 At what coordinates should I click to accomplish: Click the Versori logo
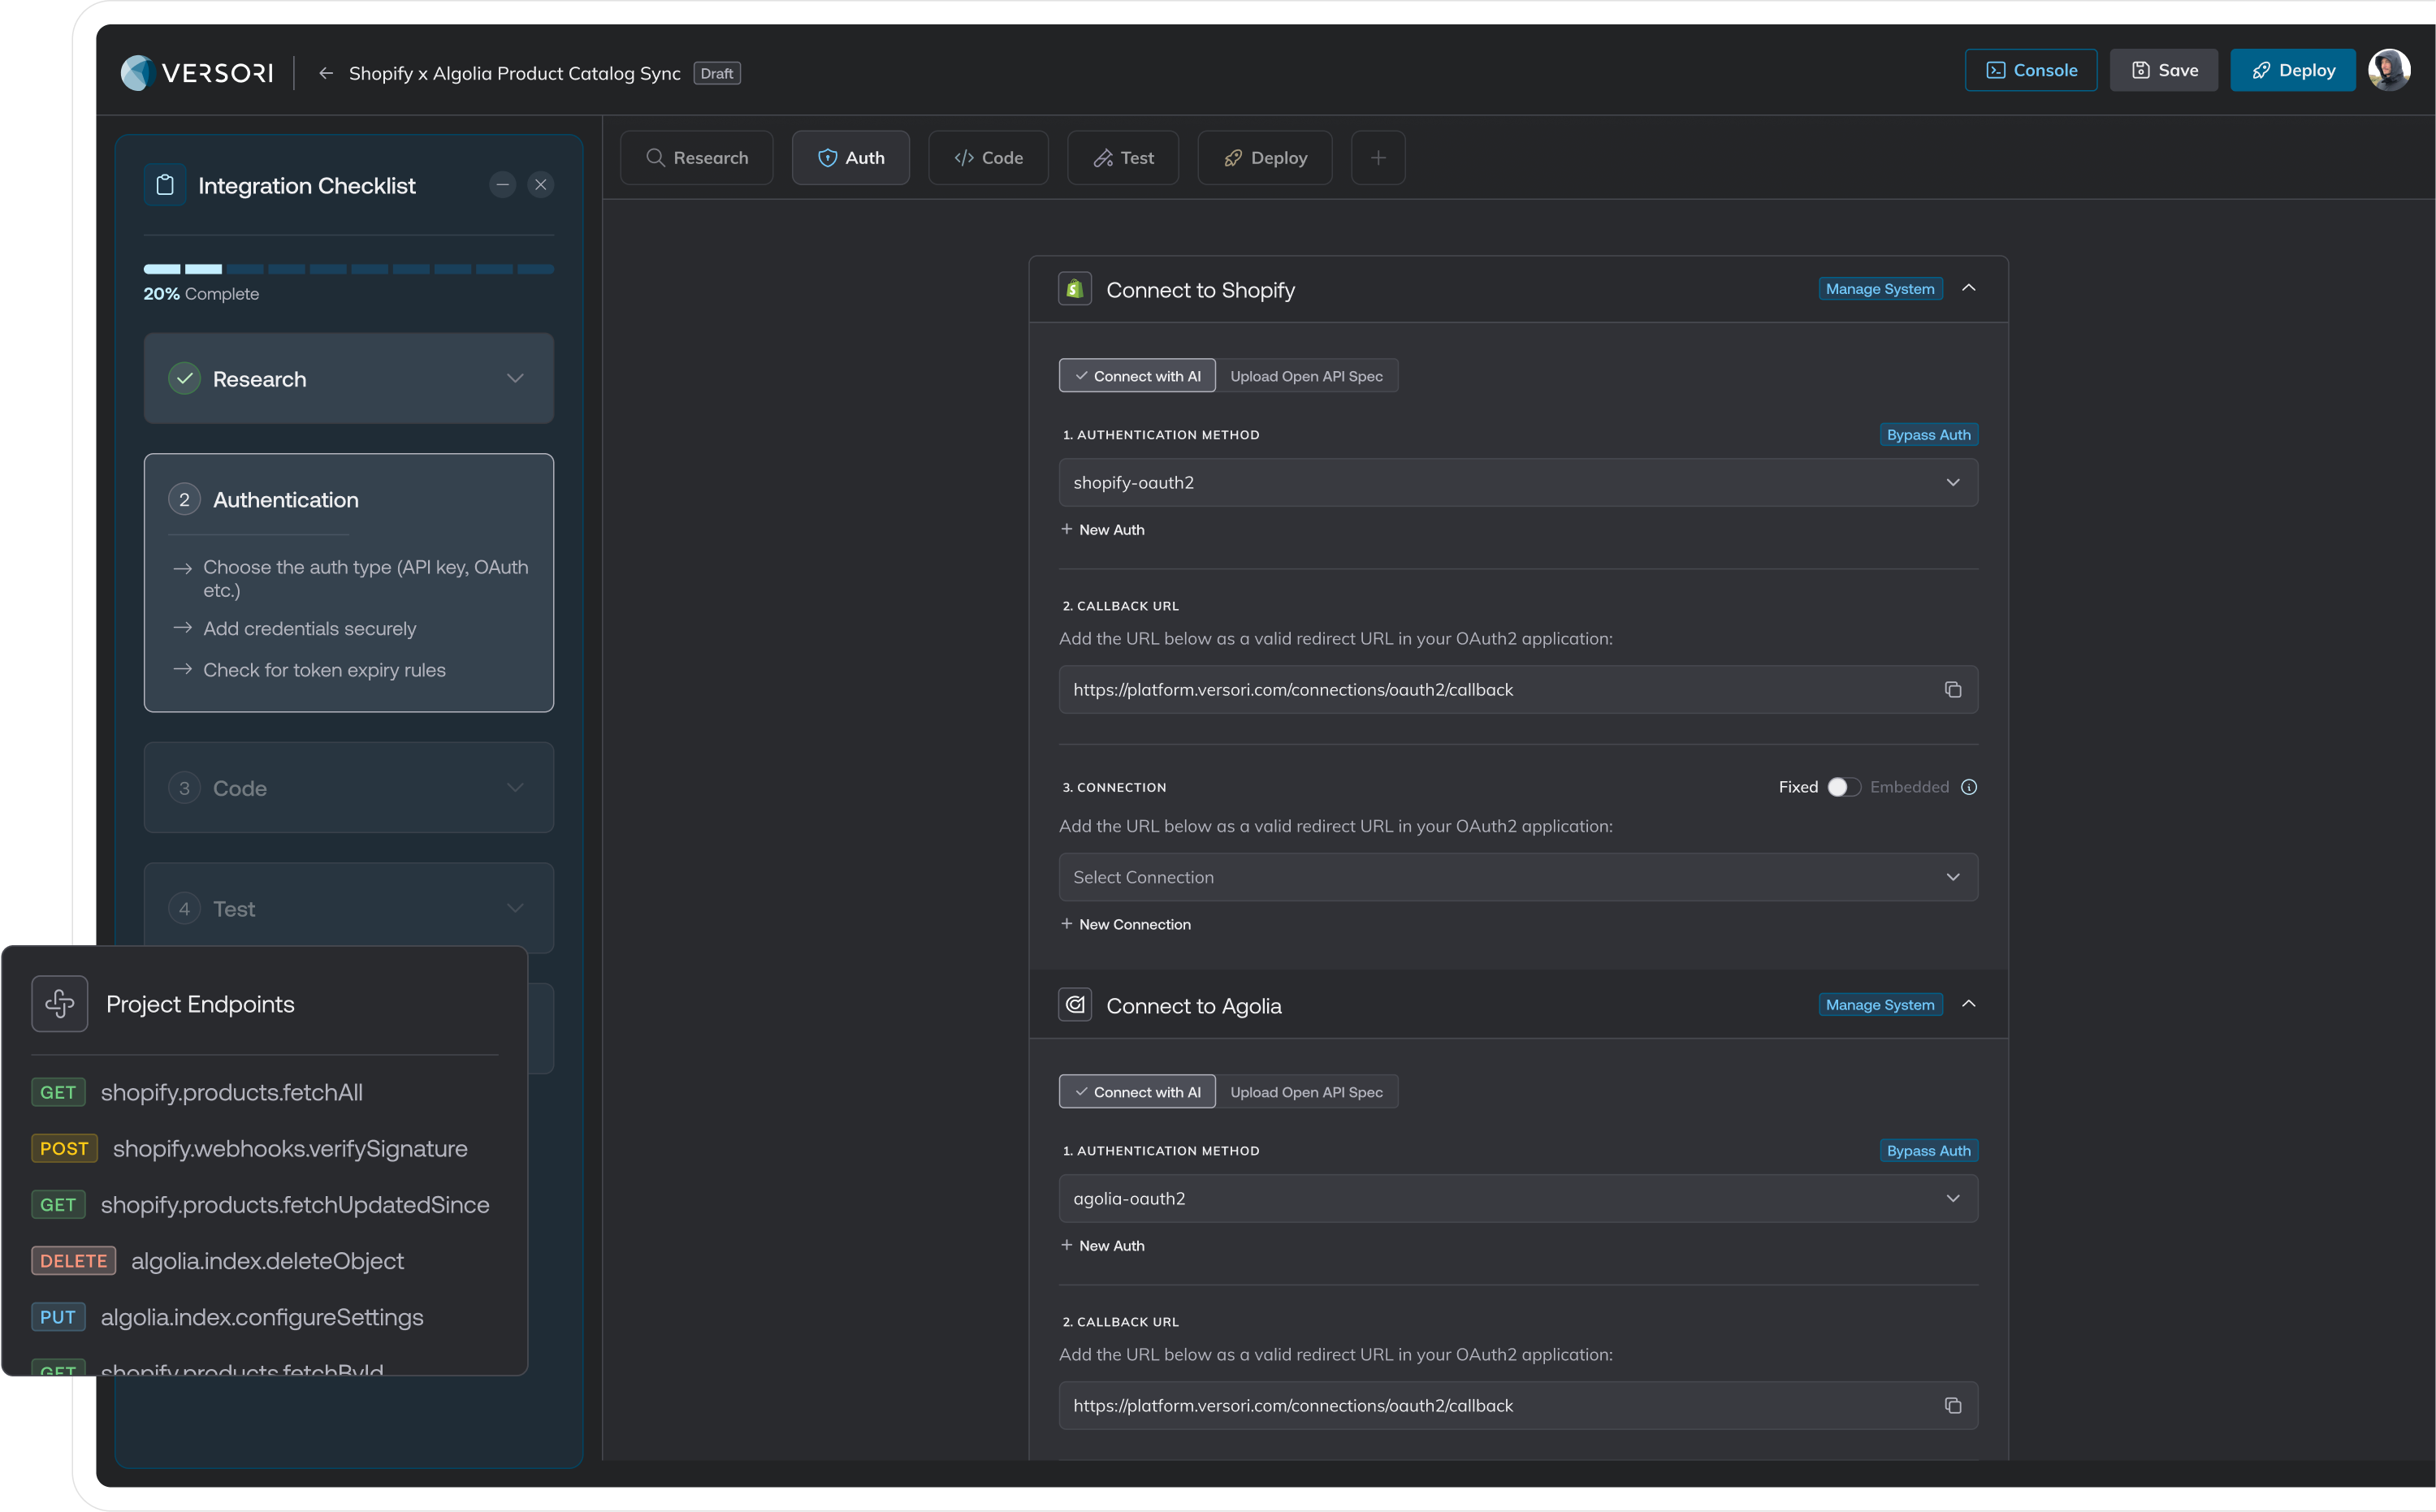pos(197,73)
